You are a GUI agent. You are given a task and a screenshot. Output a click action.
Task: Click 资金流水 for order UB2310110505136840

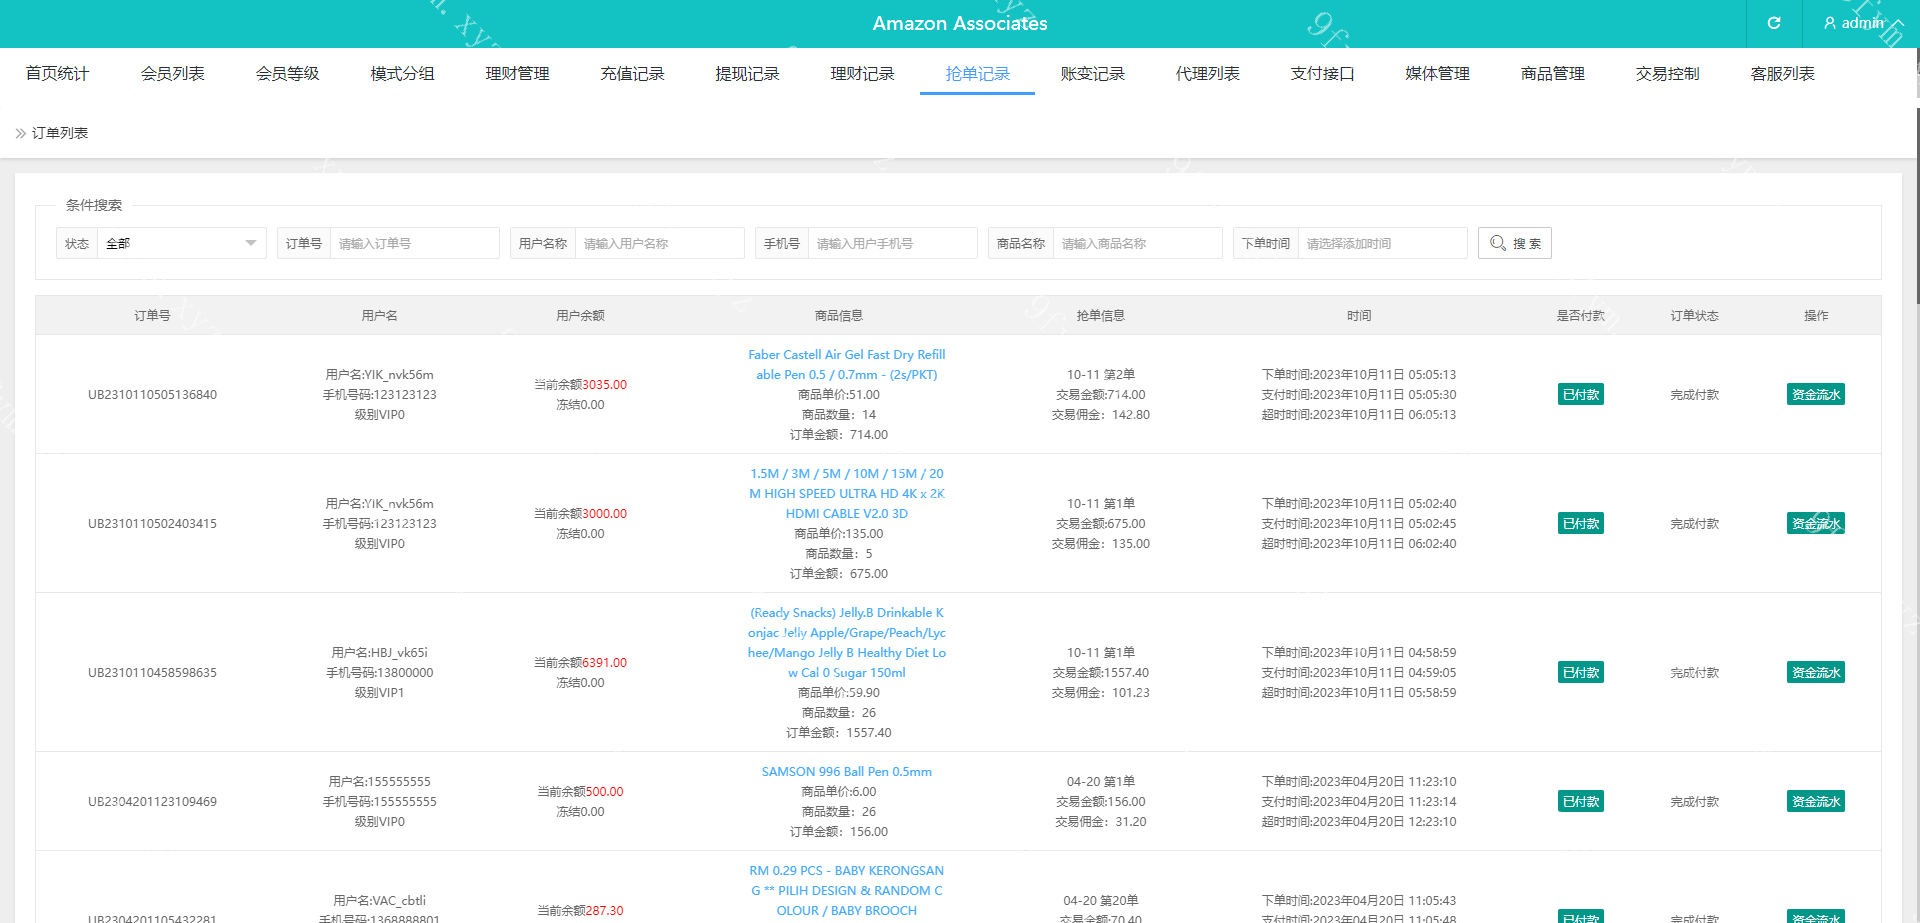point(1816,394)
